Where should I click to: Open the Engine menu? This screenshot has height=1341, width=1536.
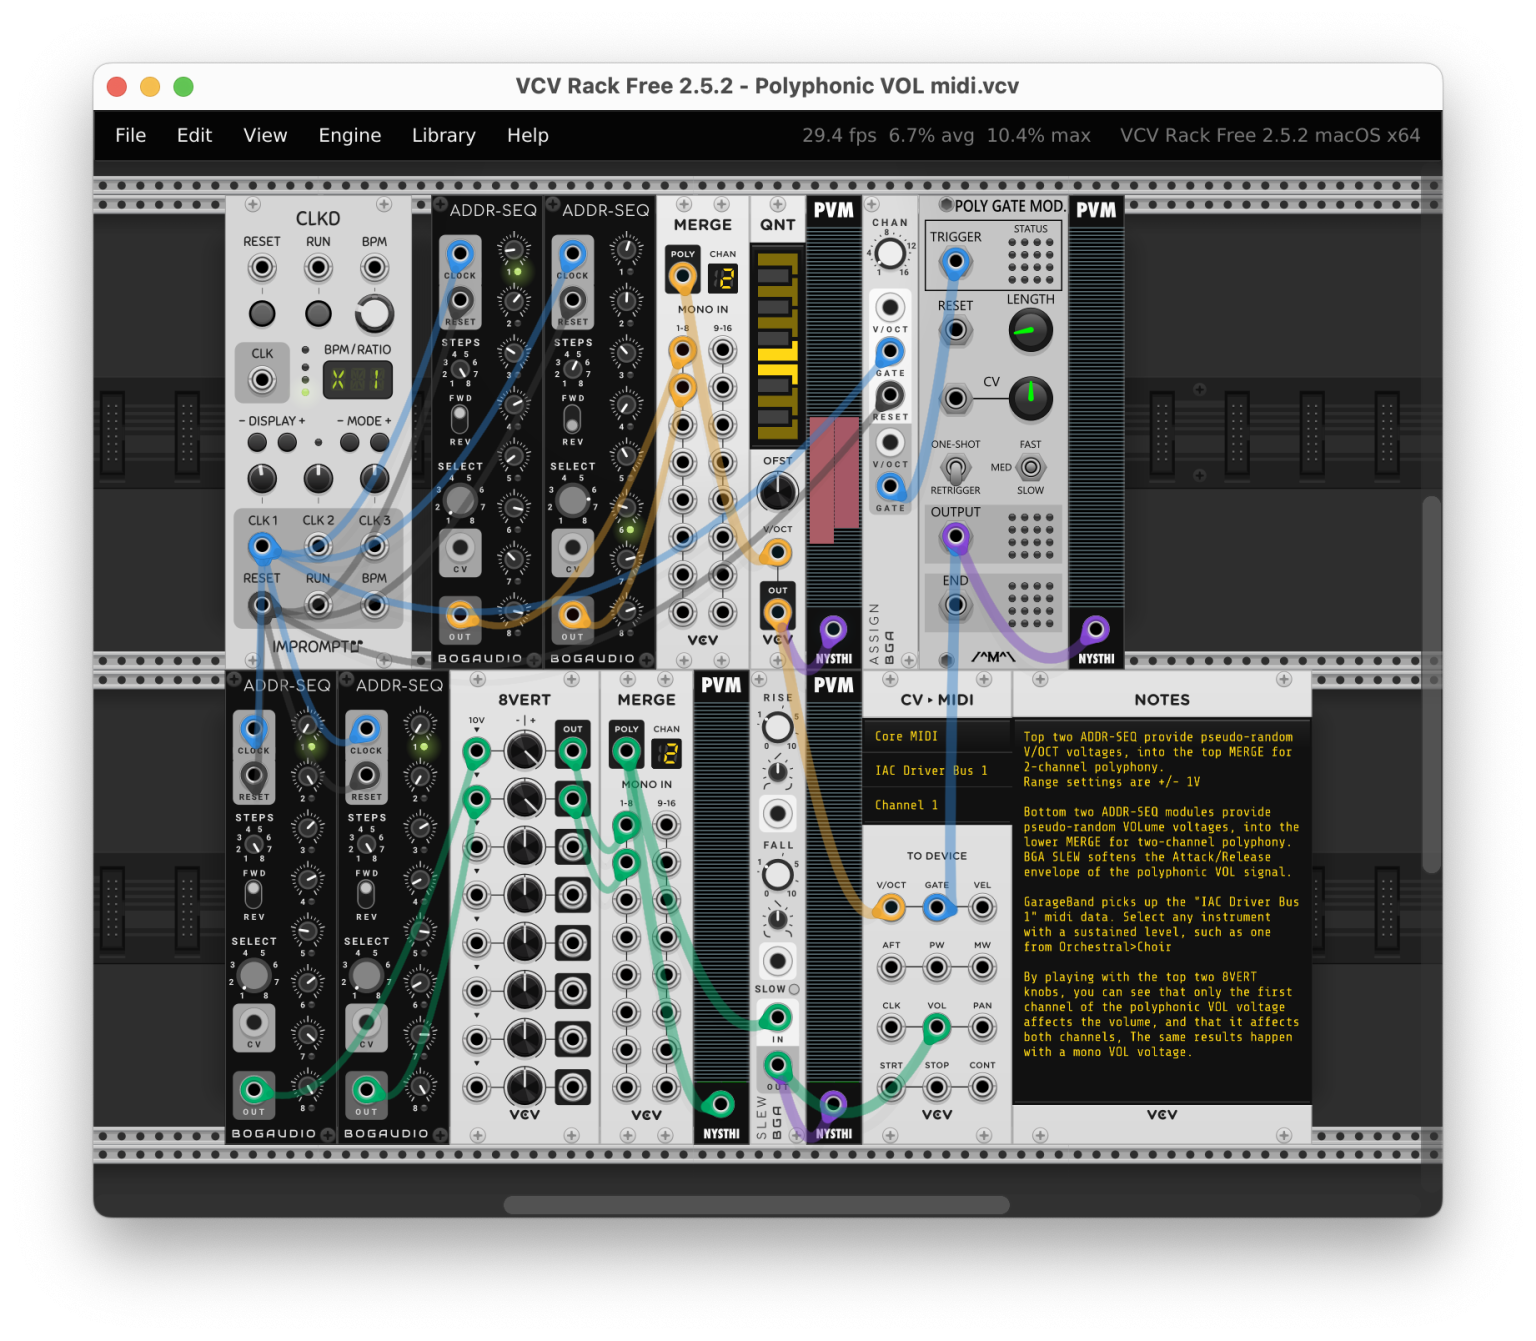(x=350, y=135)
